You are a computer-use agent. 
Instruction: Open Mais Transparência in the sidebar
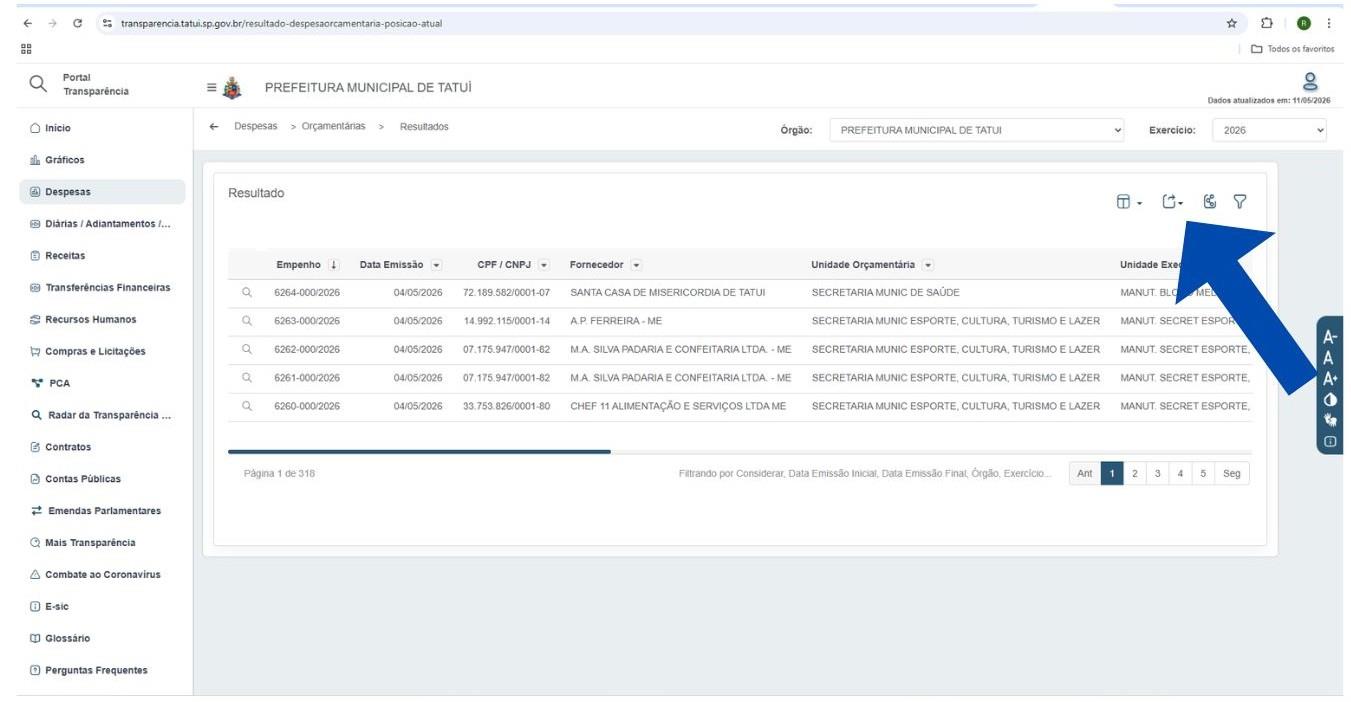(x=101, y=543)
